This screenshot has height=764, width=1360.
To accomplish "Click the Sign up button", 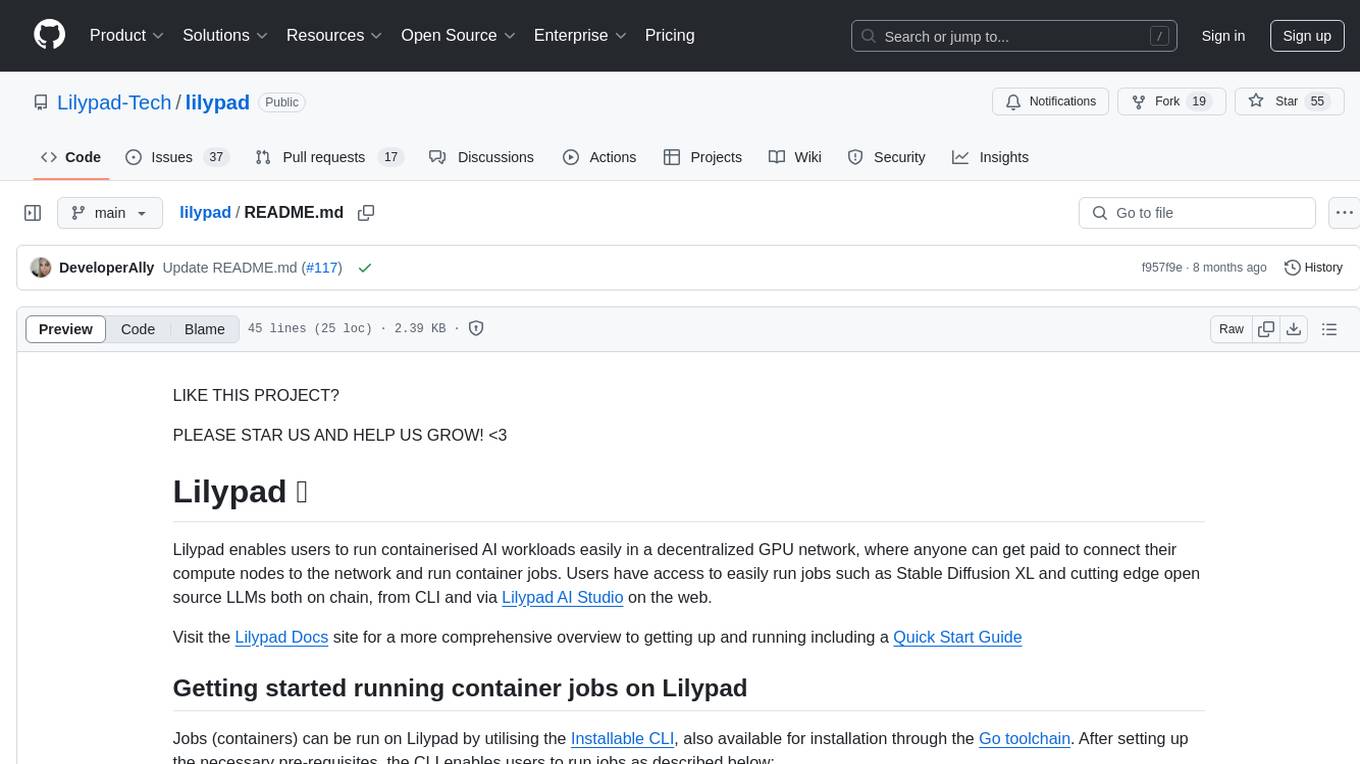I will point(1307,36).
